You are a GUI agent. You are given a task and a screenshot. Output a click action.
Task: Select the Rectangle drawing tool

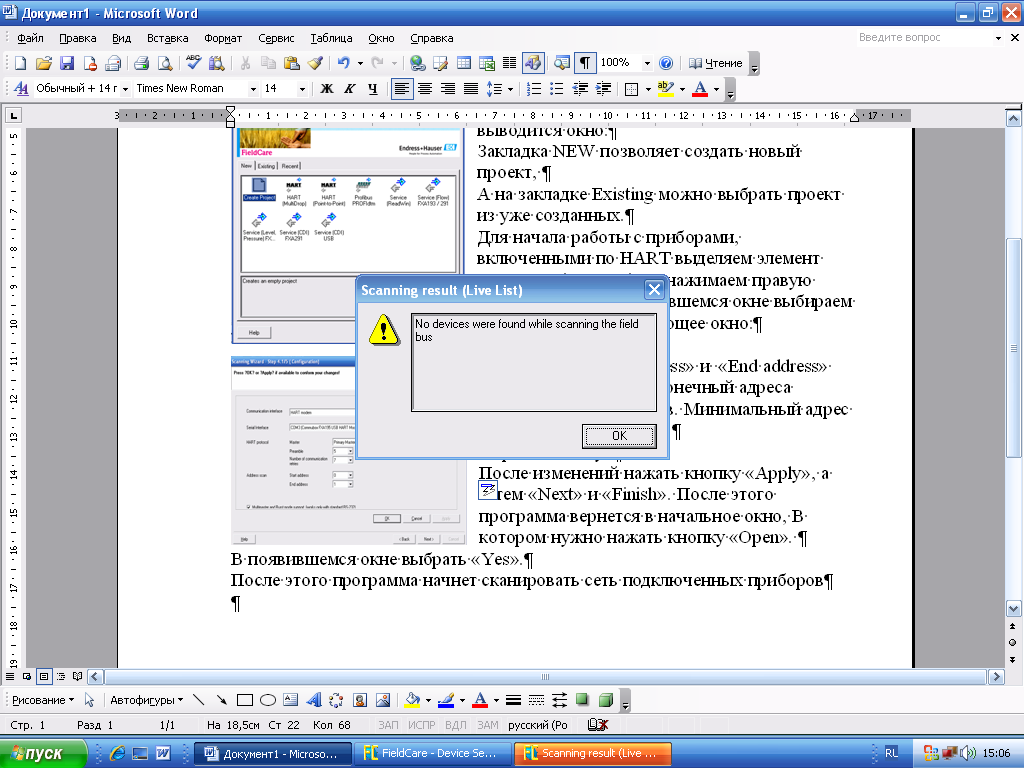click(x=245, y=700)
